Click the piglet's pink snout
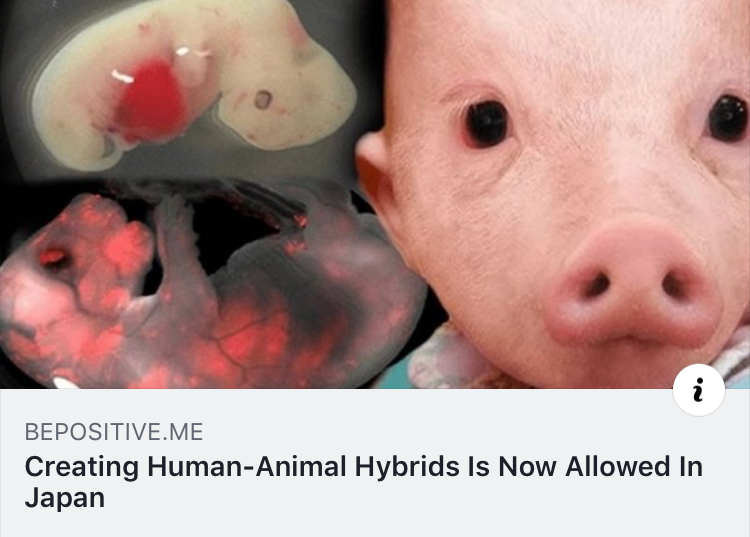This screenshot has height=537, width=750. [x=633, y=285]
